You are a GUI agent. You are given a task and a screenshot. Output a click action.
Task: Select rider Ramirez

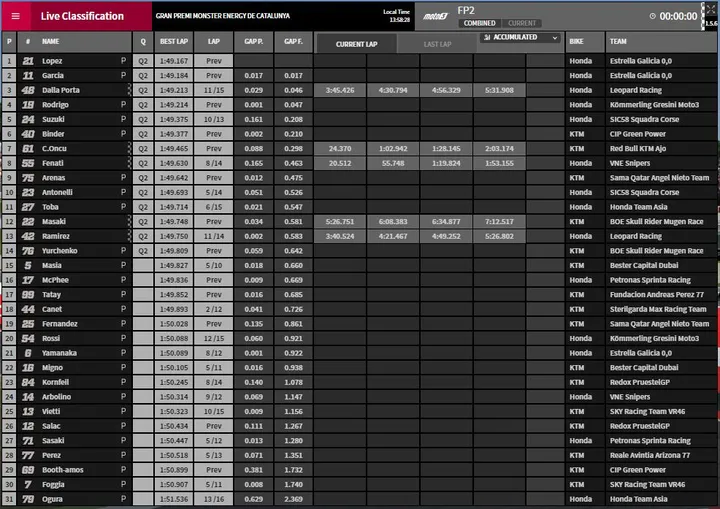56,236
